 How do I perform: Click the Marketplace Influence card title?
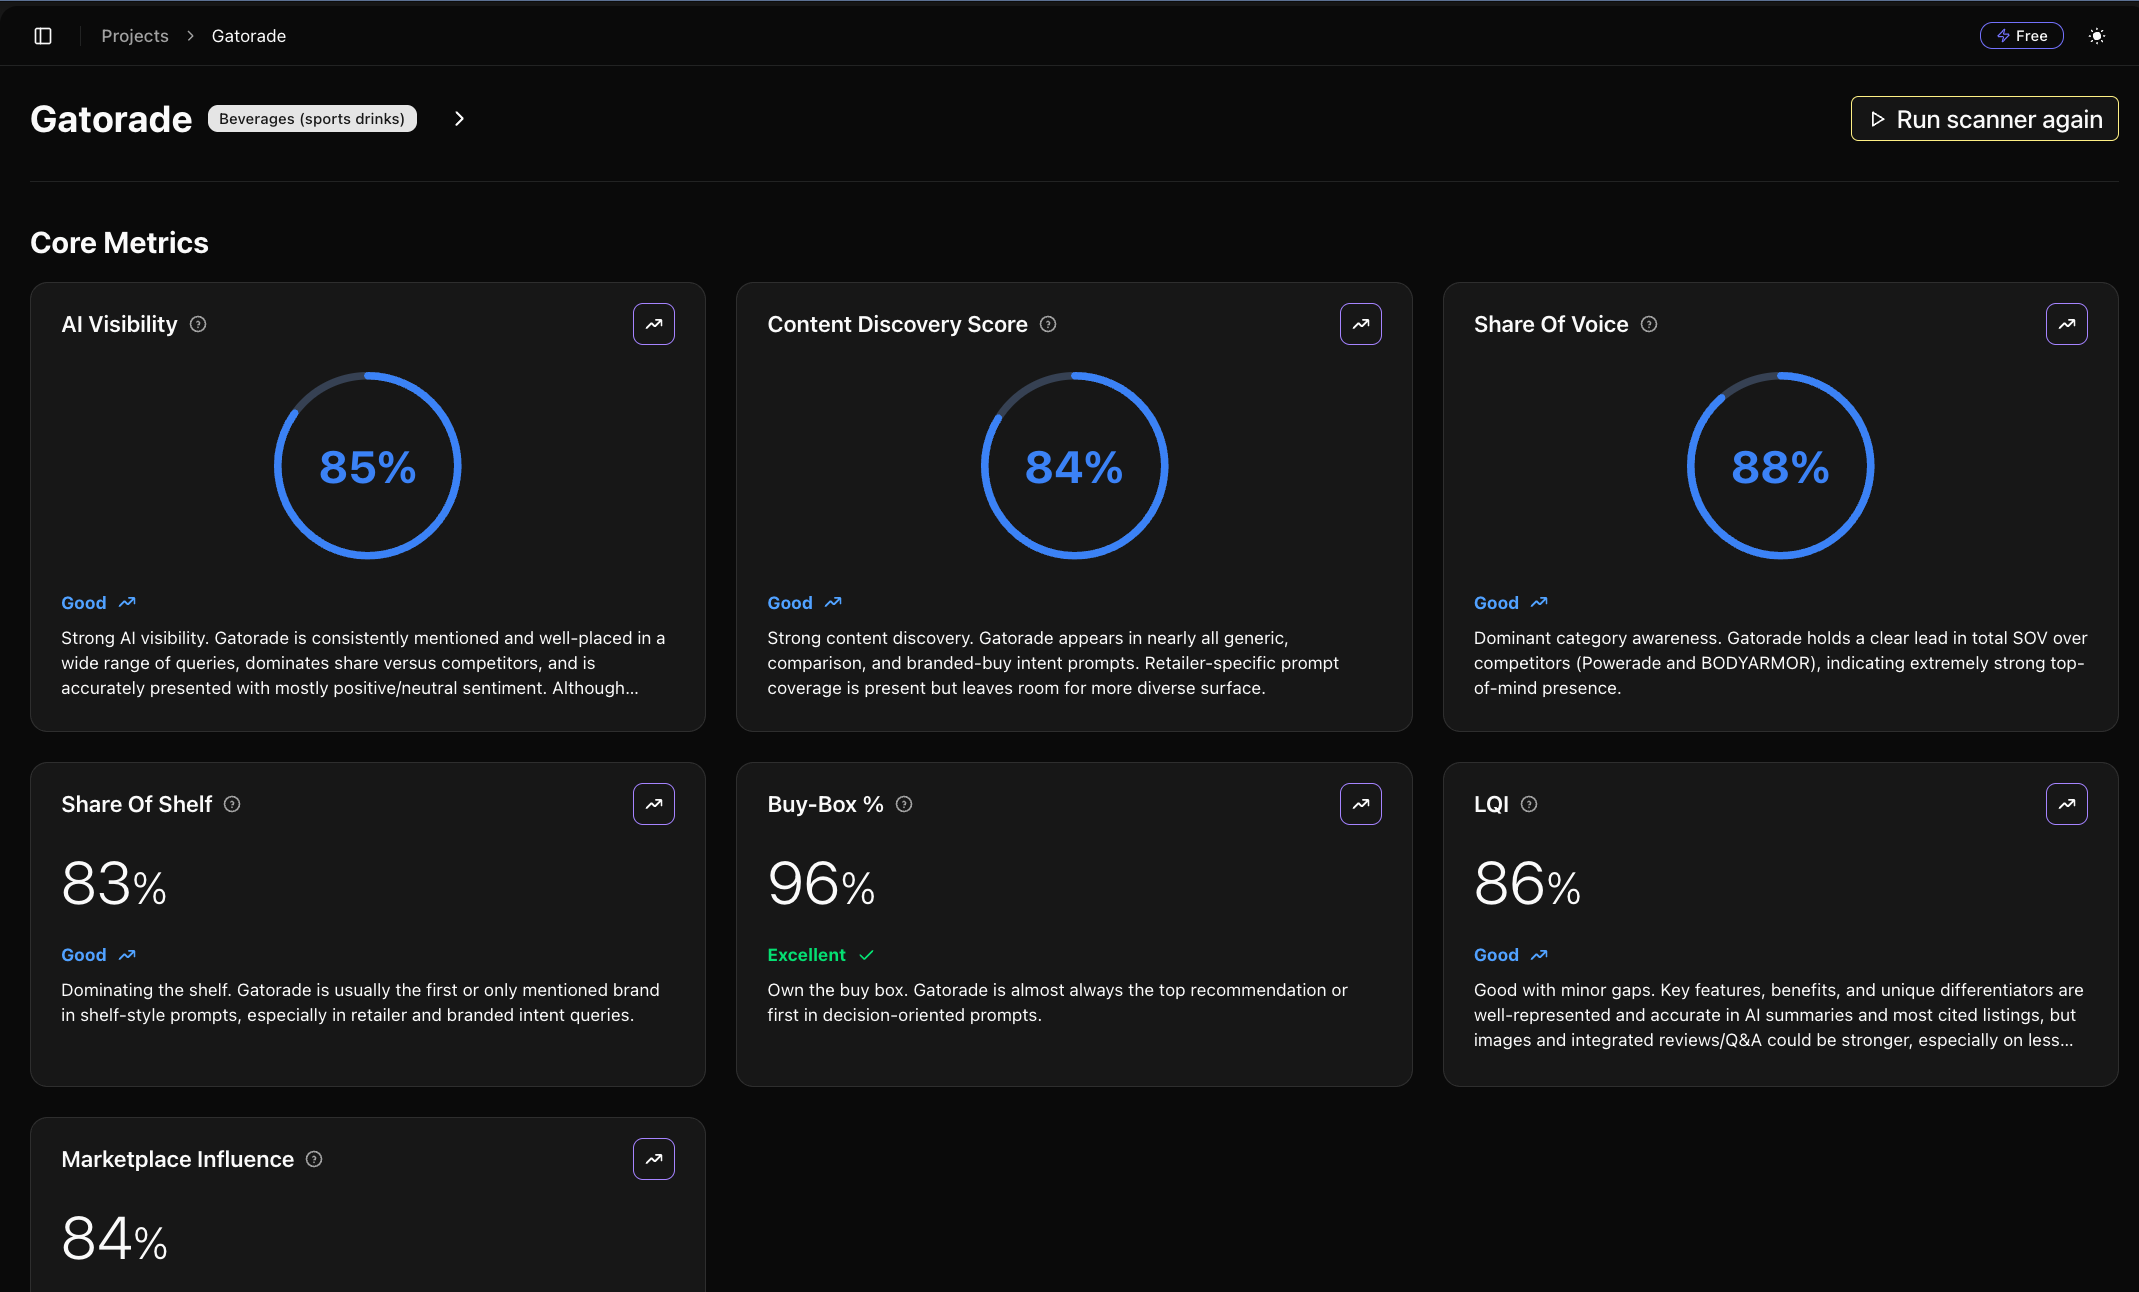click(177, 1159)
